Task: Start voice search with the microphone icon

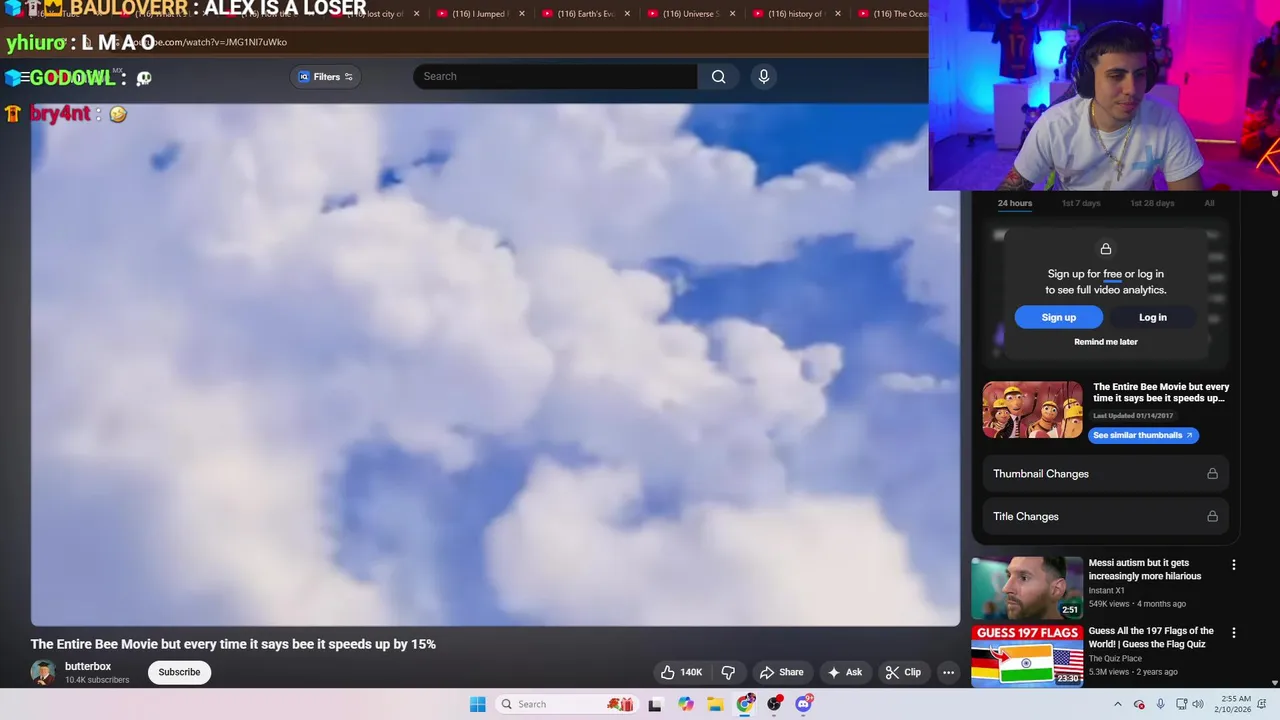Action: coord(764,76)
